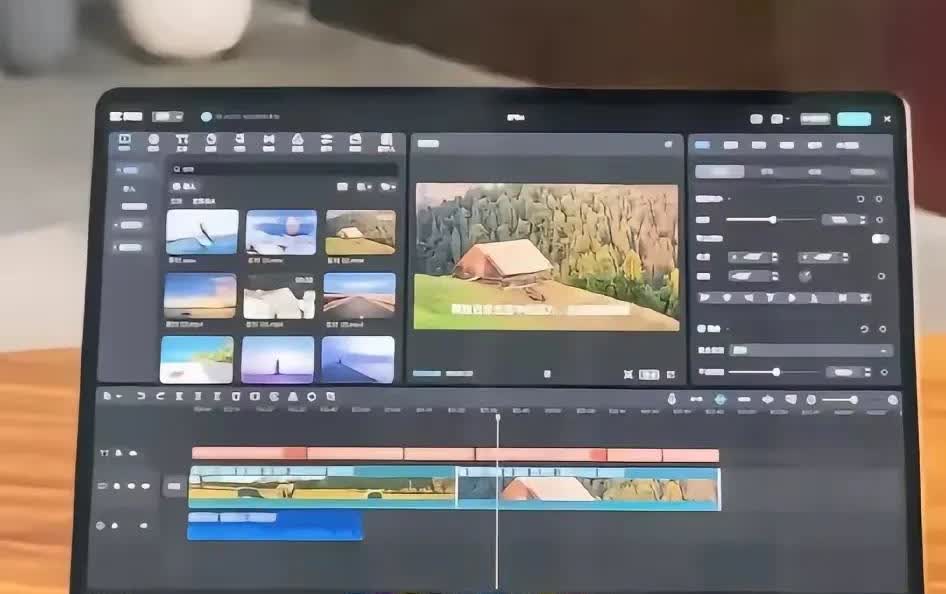The image size is (946, 594).
Task: Click the cover button on the main video track
Action: click(174, 486)
